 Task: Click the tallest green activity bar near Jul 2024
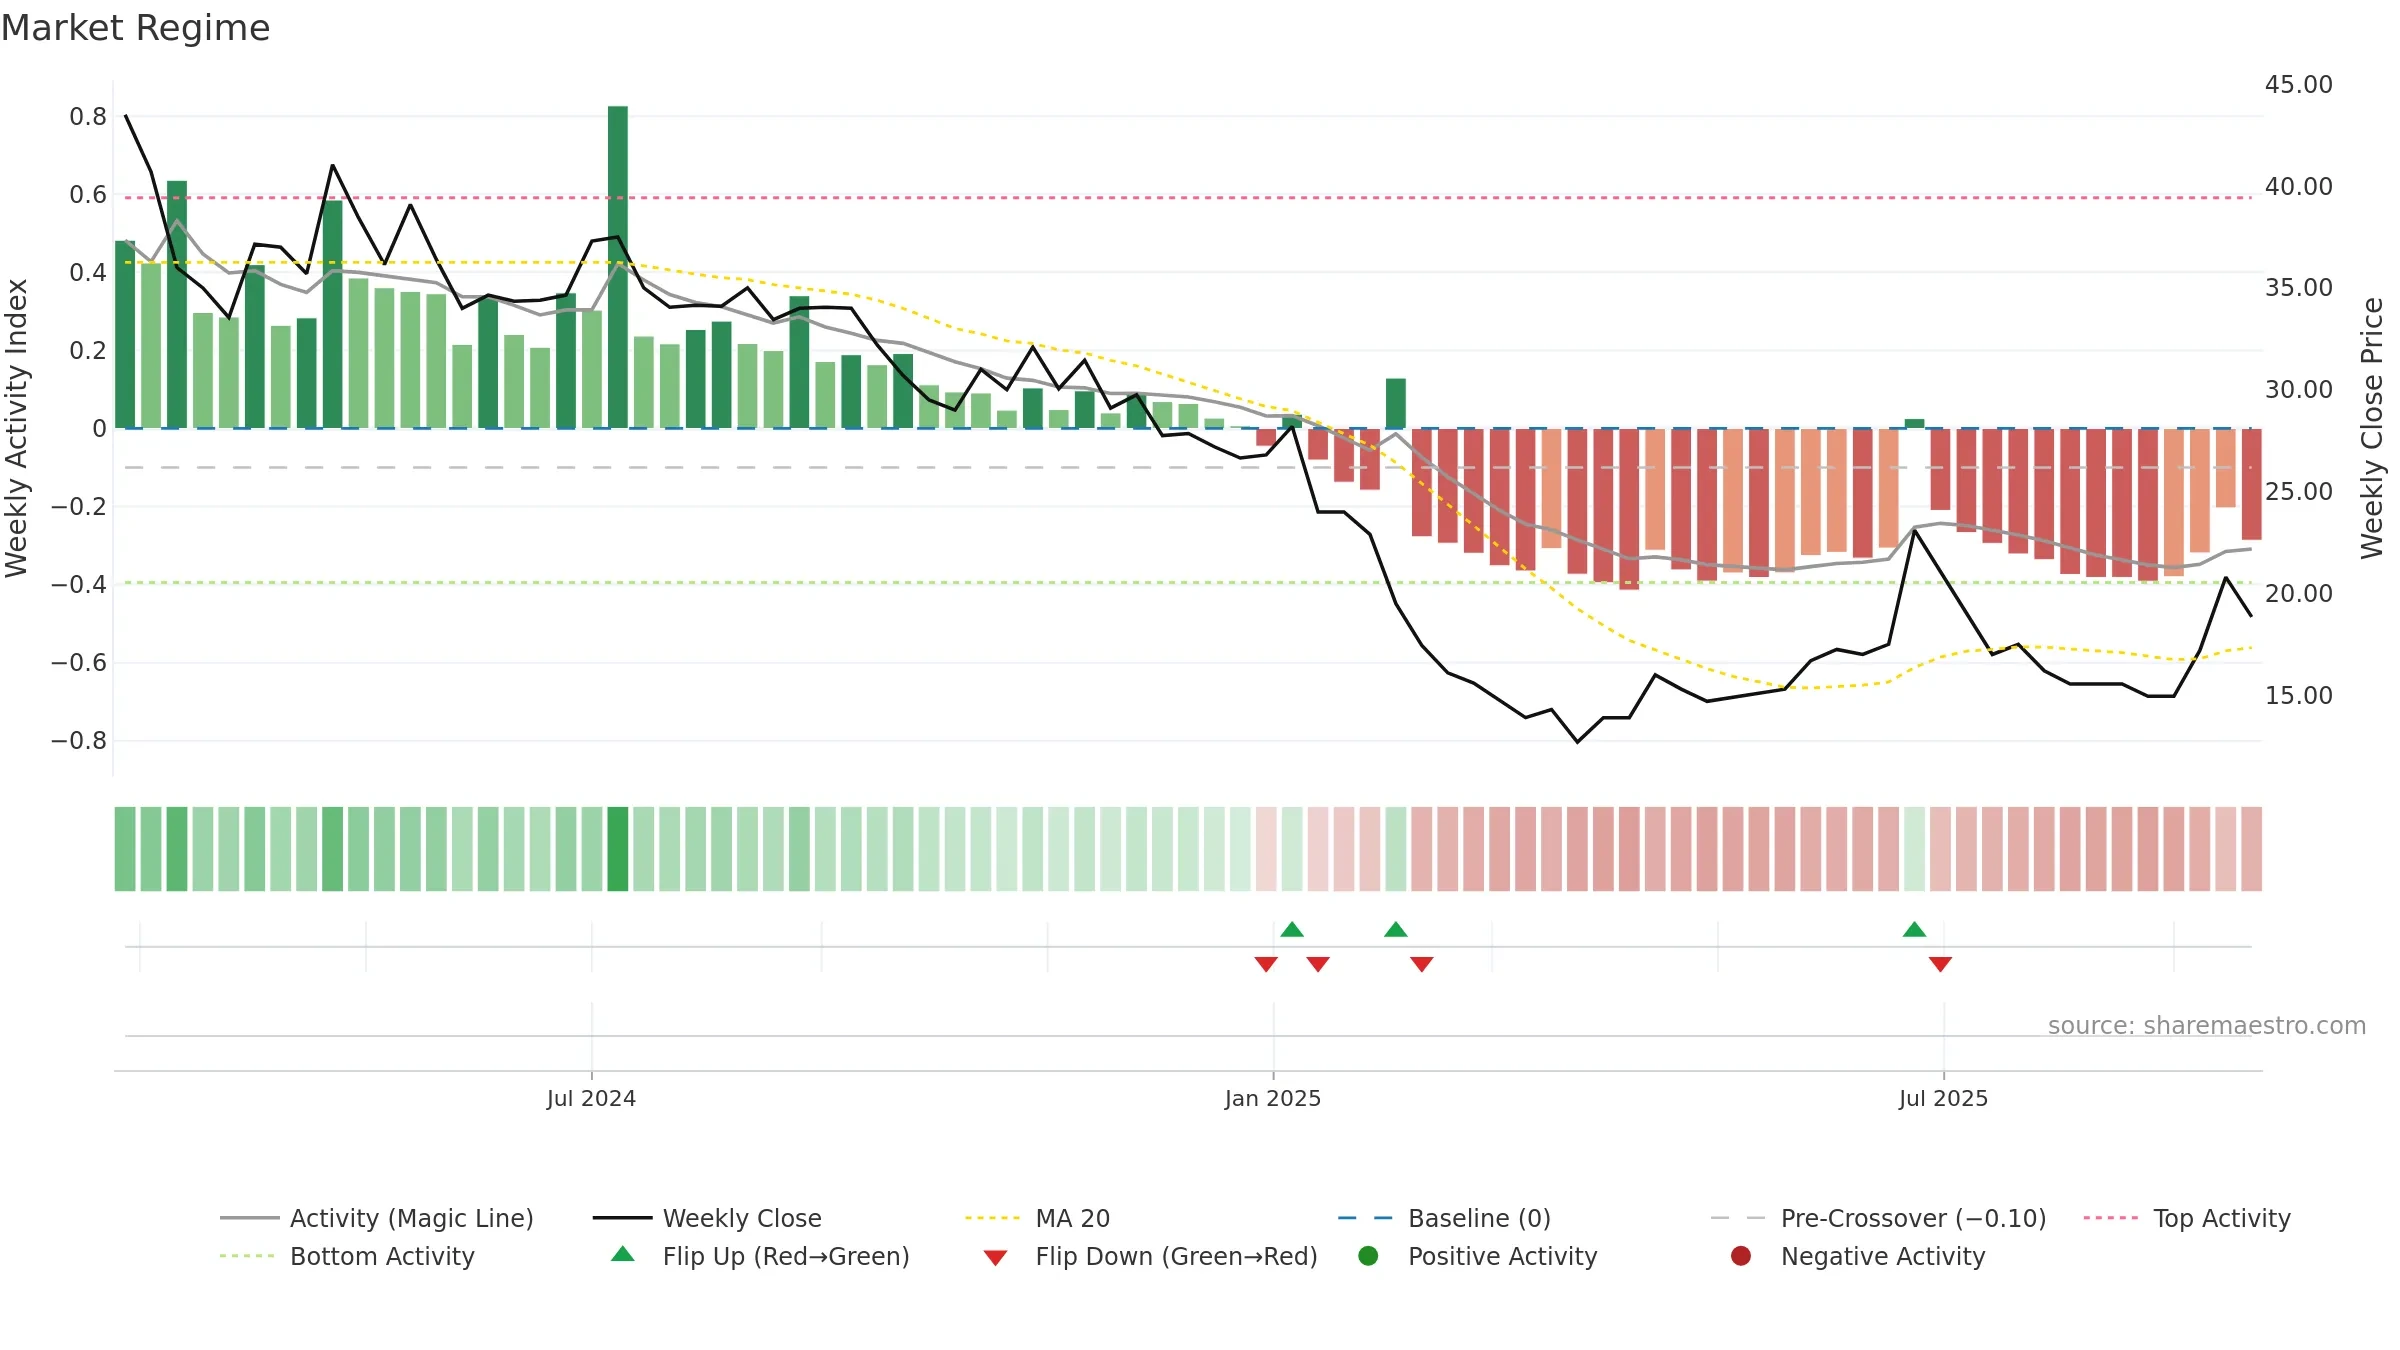pyautogui.click(x=618, y=267)
